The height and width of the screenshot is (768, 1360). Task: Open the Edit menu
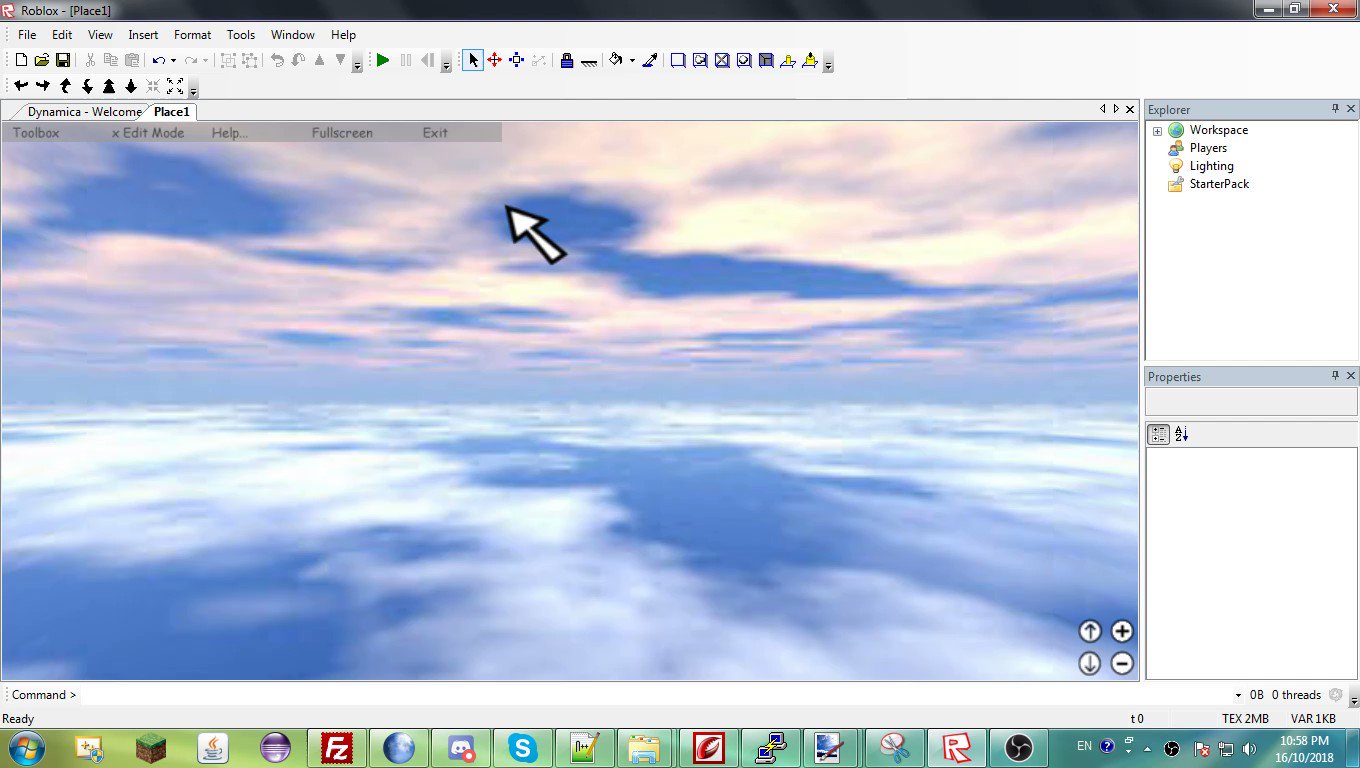62,34
